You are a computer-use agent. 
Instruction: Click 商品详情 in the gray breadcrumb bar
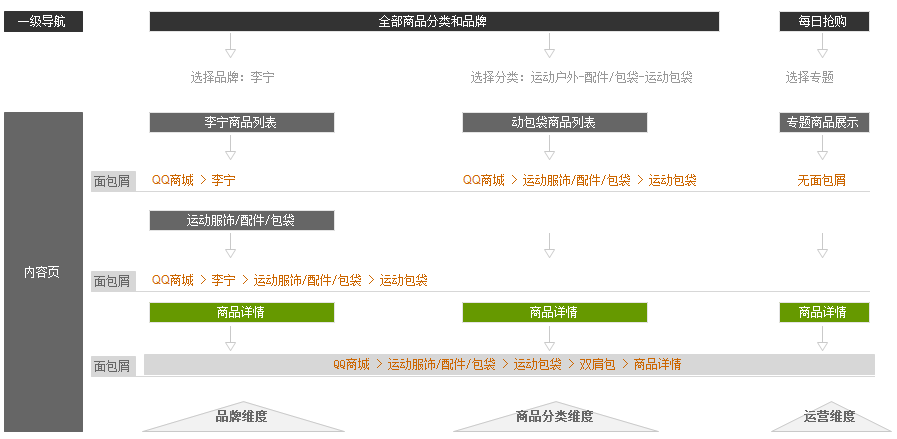657,365
